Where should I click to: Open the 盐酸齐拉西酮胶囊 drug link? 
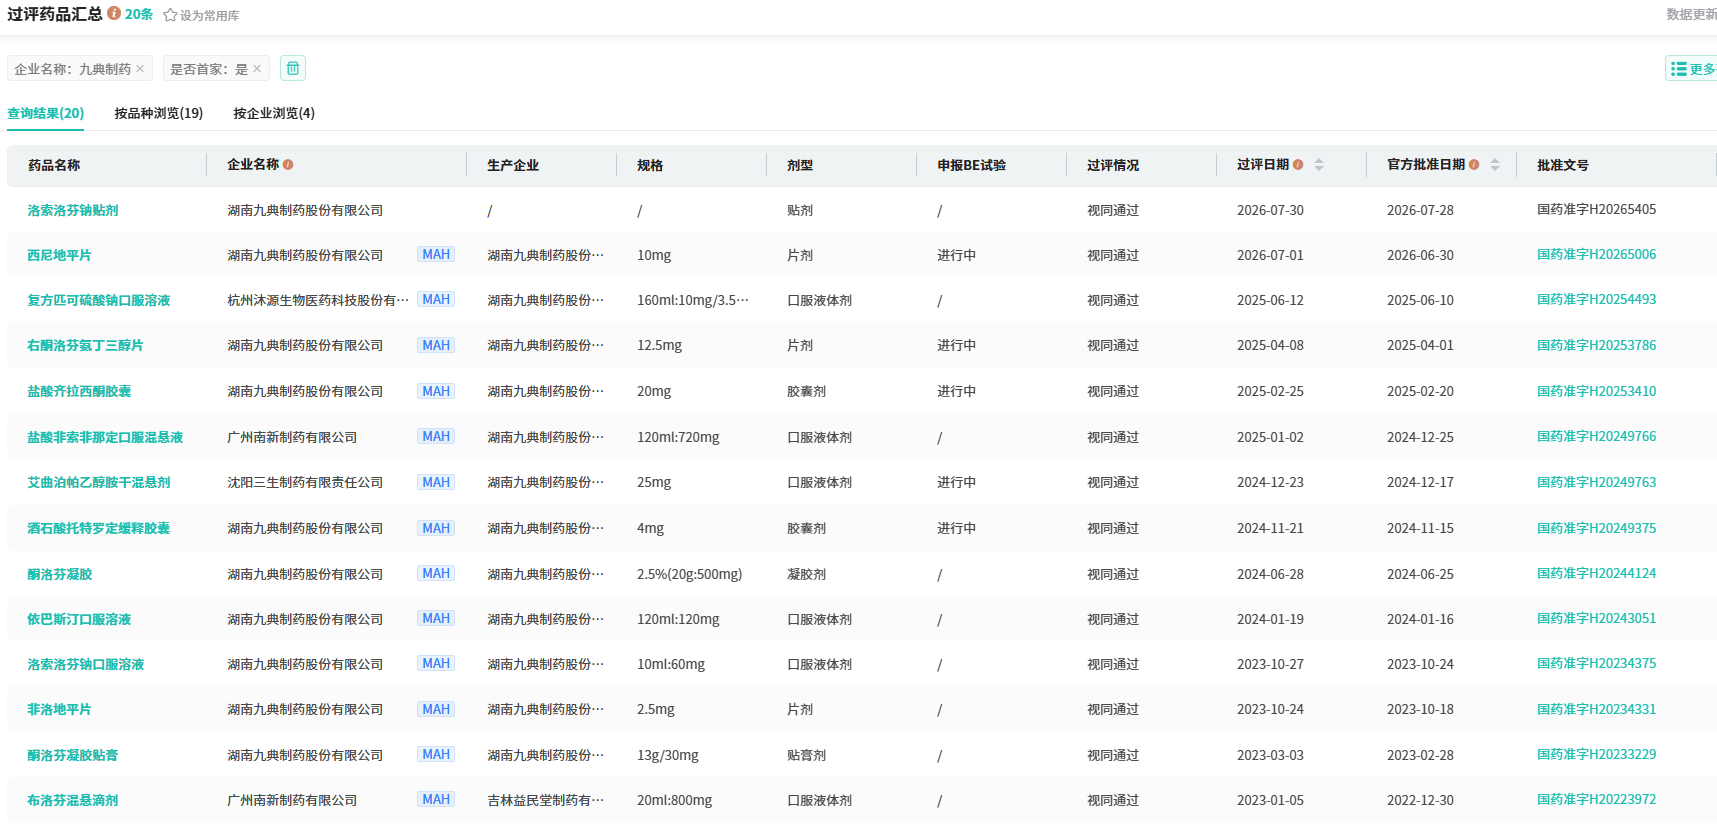click(x=79, y=392)
